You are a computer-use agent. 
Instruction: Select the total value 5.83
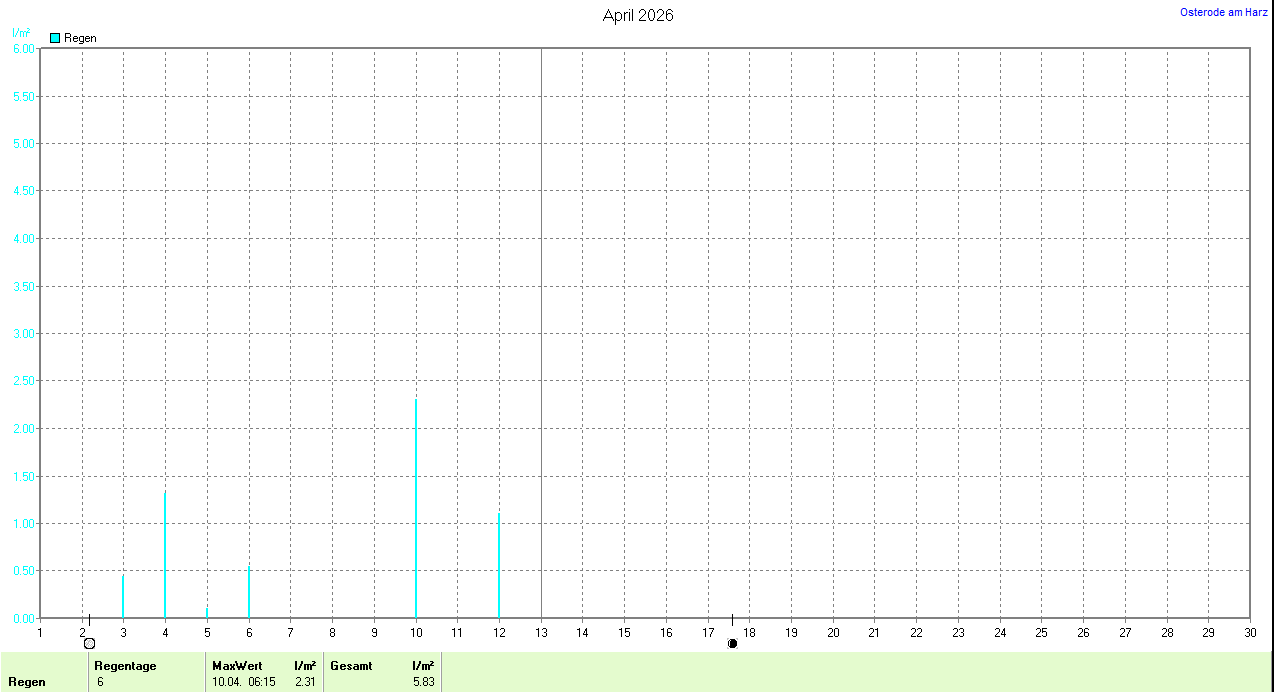click(x=422, y=682)
